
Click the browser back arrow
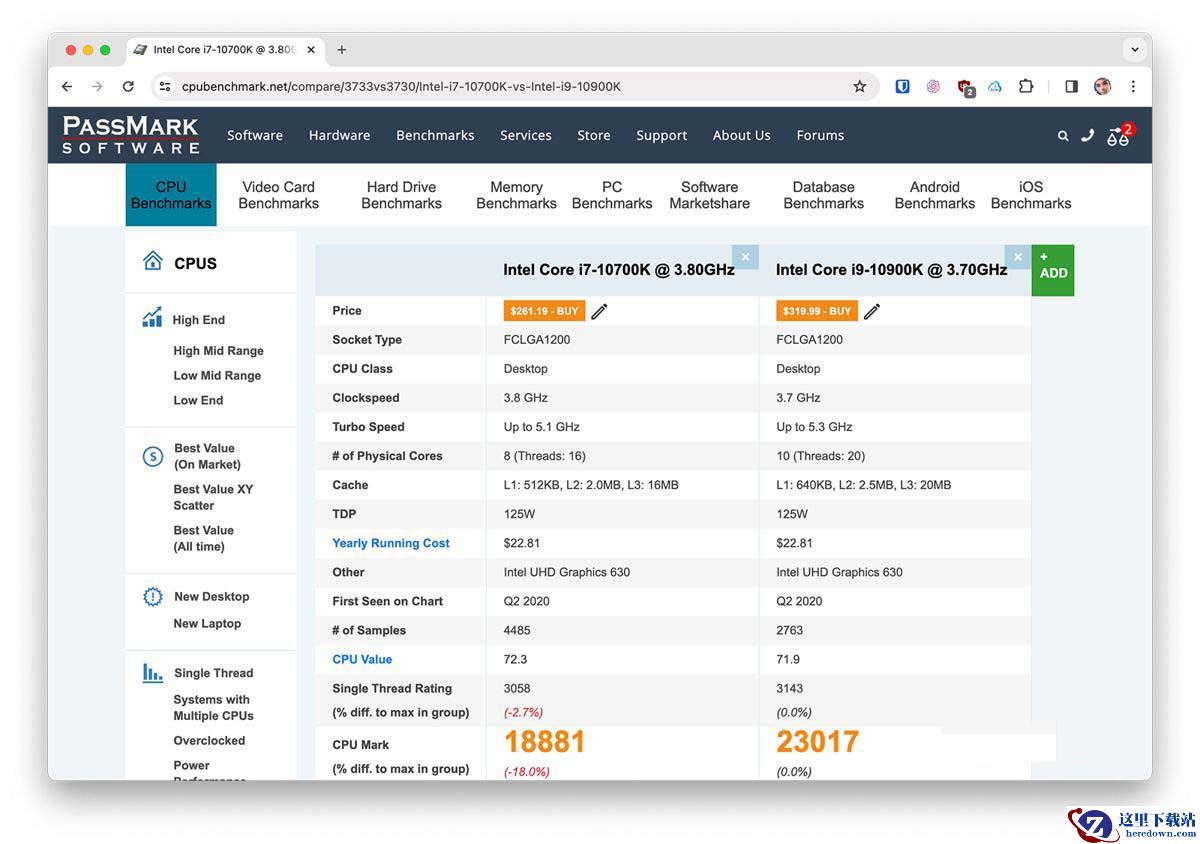point(67,87)
